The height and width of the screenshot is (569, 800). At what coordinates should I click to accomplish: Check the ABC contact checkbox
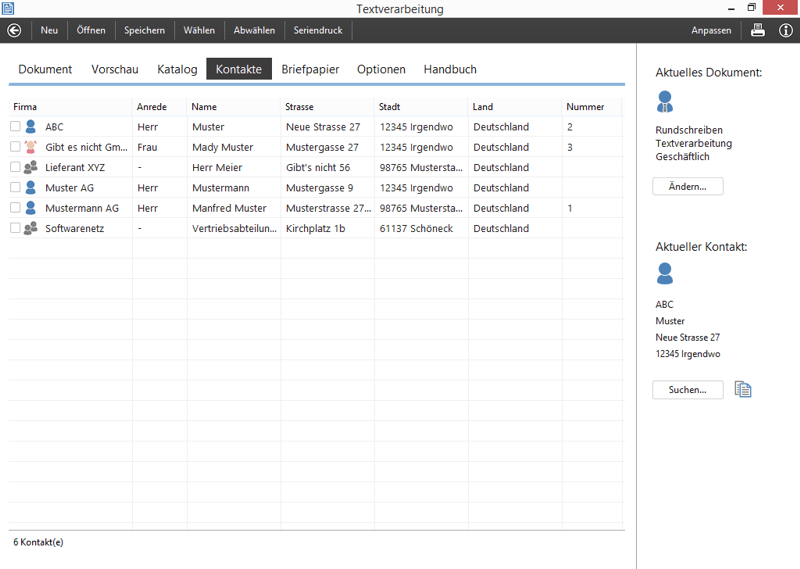coord(15,127)
